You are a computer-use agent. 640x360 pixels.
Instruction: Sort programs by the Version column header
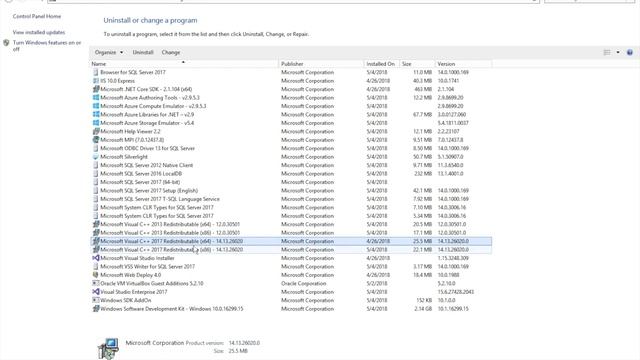[x=464, y=64]
